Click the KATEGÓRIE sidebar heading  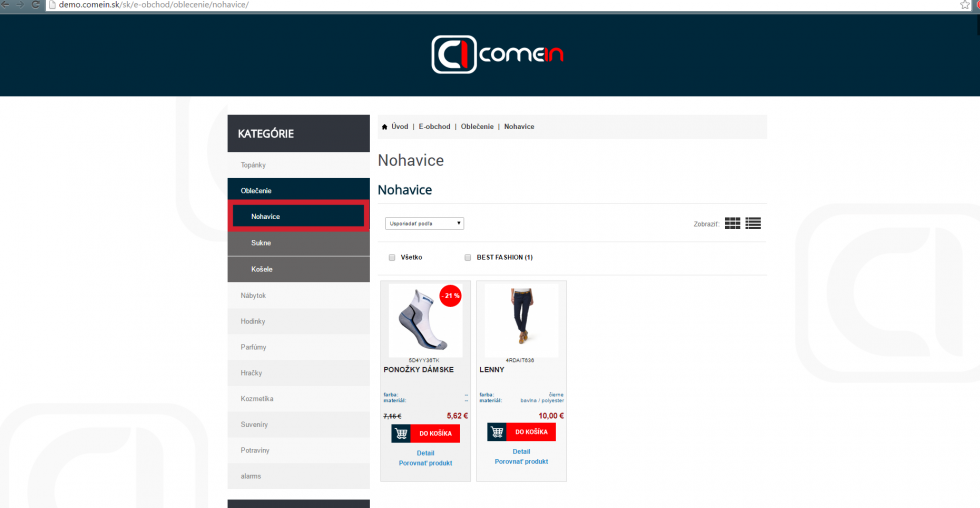click(x=266, y=134)
